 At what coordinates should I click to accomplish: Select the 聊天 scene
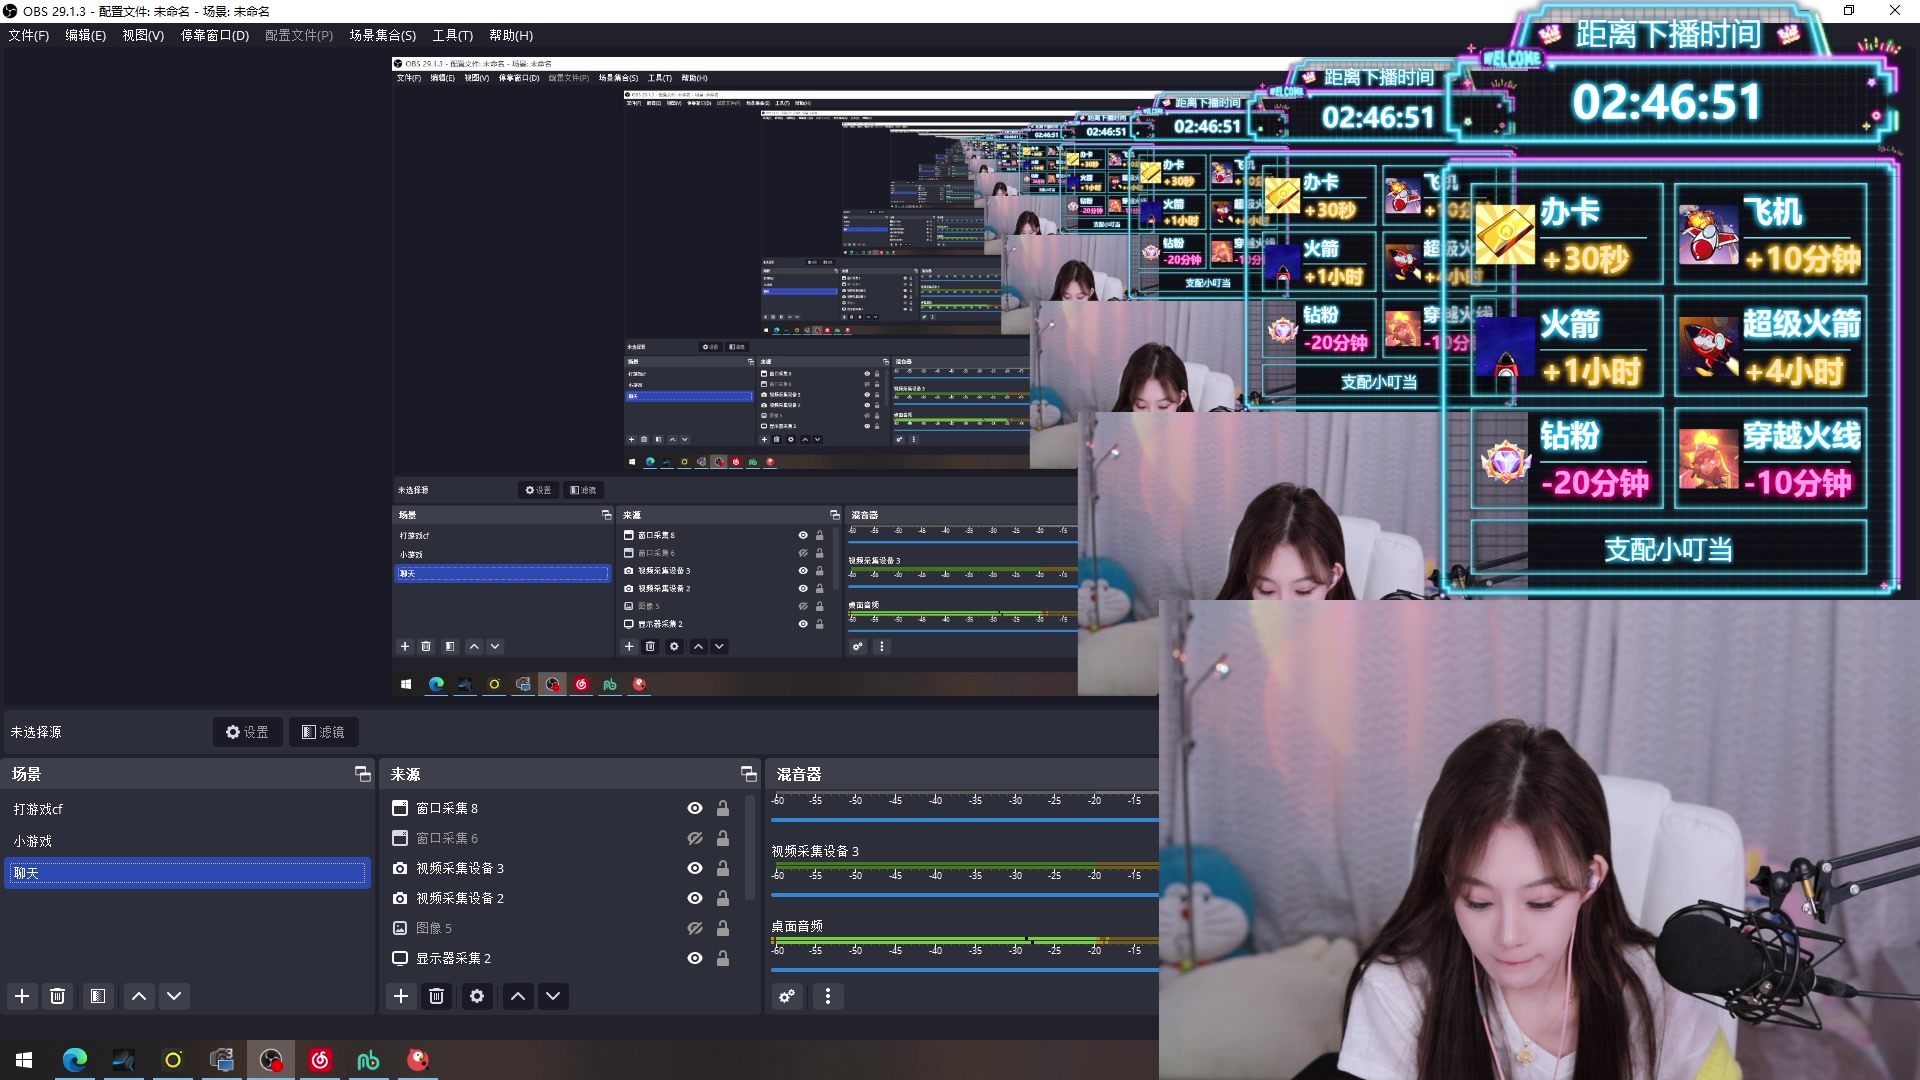[187, 873]
